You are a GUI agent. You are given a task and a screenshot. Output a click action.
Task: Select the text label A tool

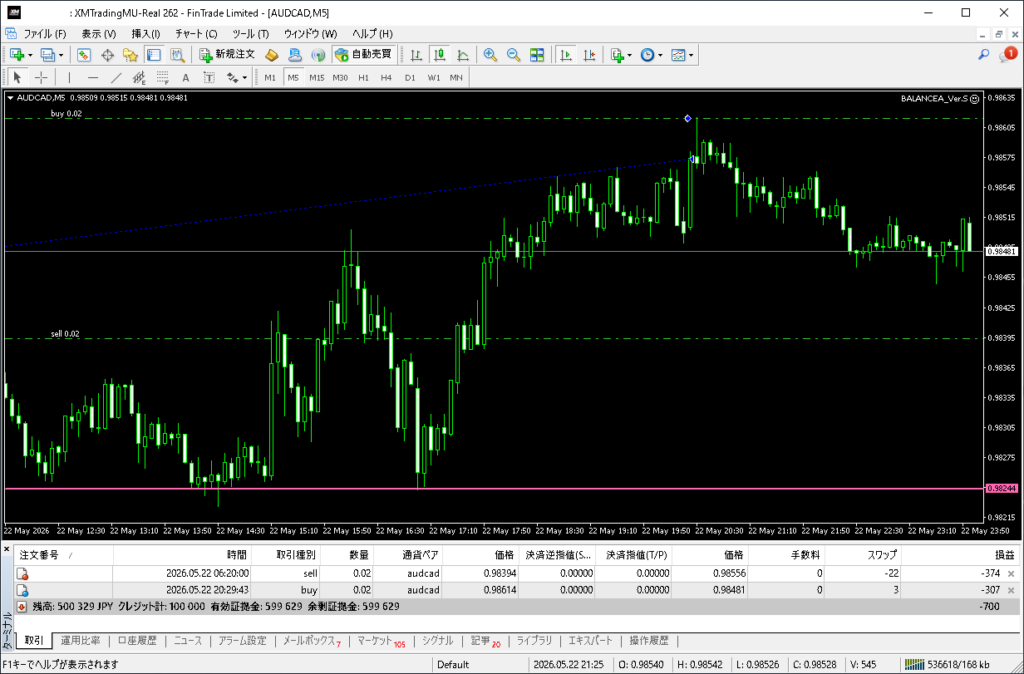click(185, 78)
